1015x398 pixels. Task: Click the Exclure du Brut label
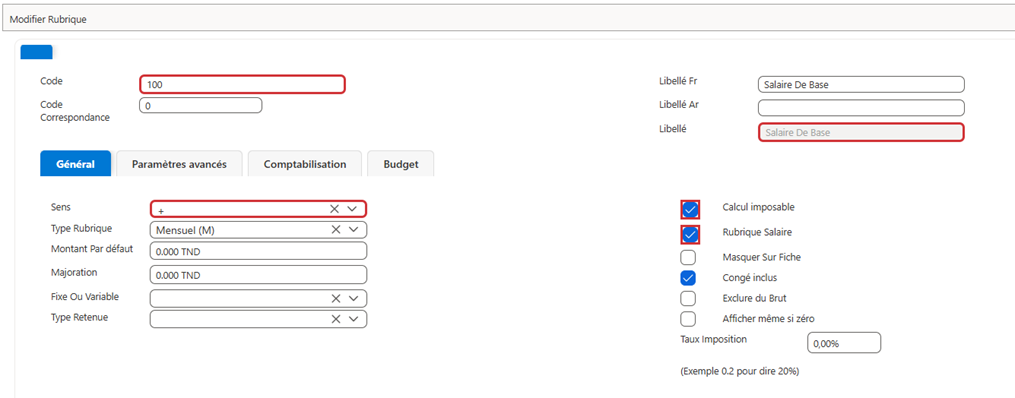[x=754, y=299]
